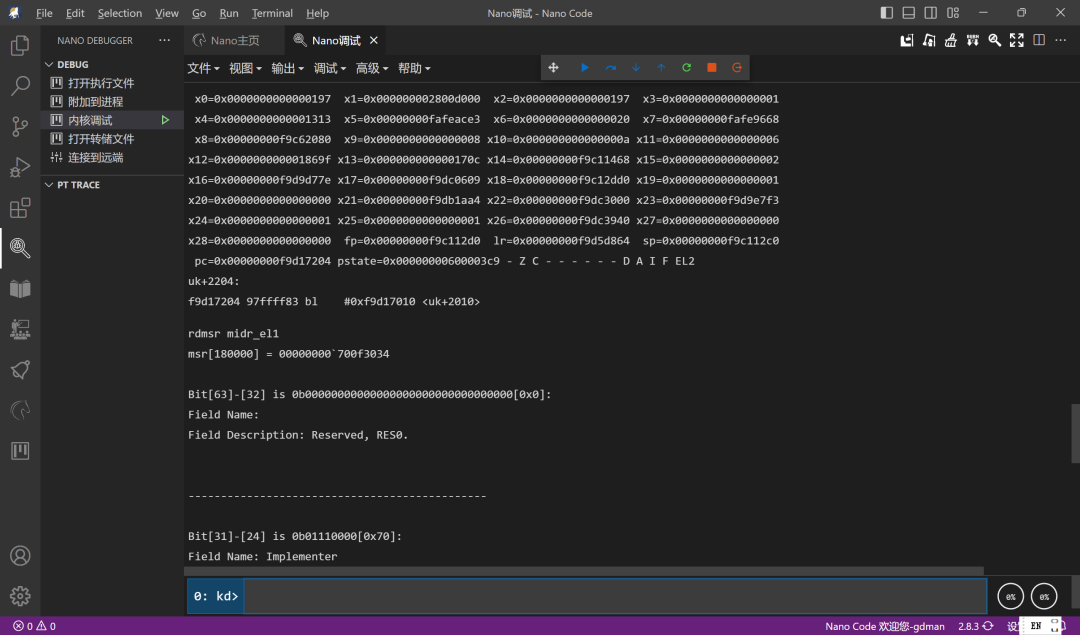Click Step Out up arrow in debug toolbar

[661, 67]
